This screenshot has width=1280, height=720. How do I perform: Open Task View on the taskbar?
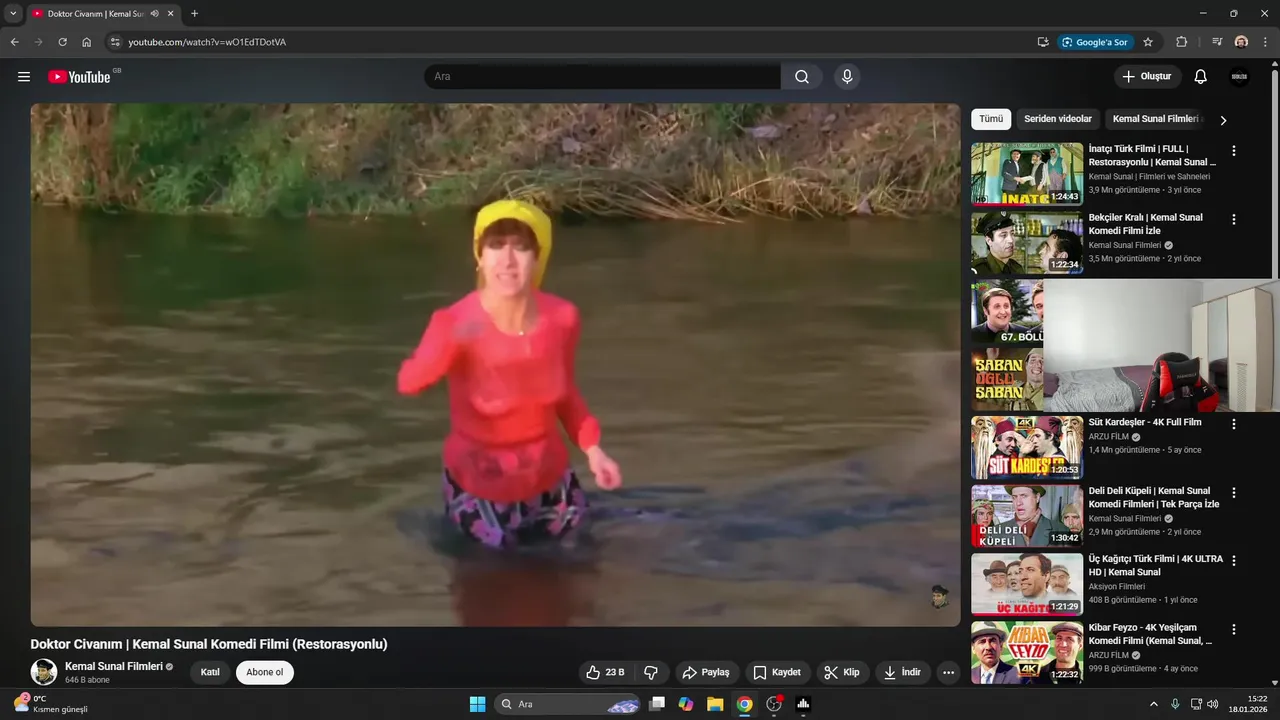point(657,704)
